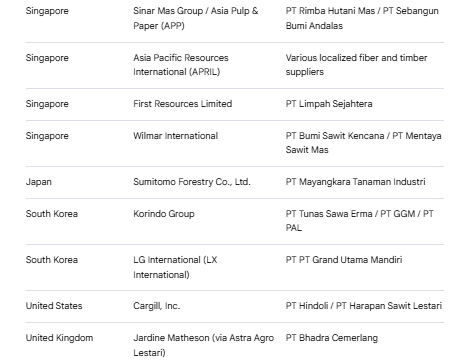Click 'PT Mayangkara Tanaman Industri' cell

(355, 182)
